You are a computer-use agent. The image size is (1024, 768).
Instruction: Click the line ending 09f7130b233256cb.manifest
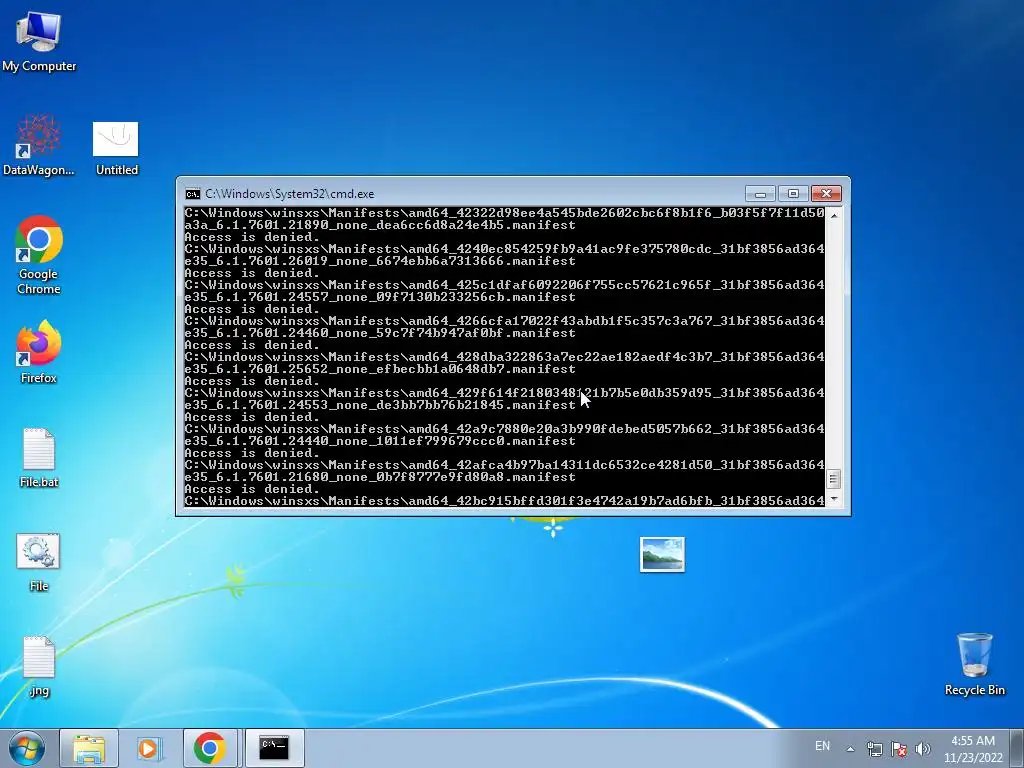pyautogui.click(x=380, y=297)
